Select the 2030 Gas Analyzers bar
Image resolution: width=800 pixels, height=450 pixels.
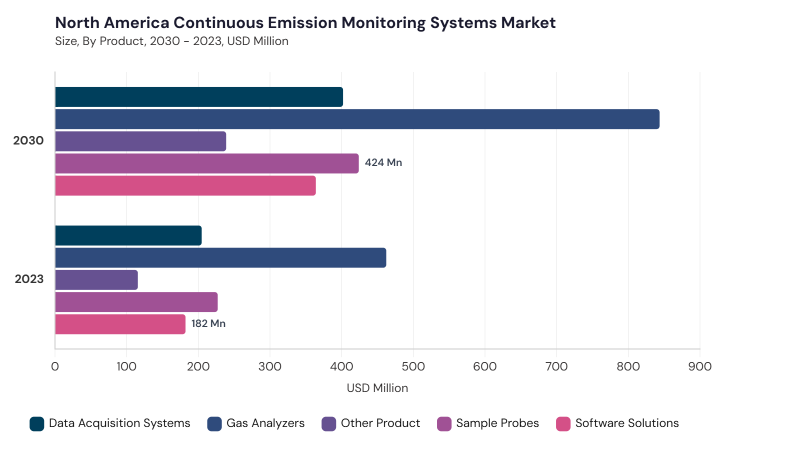(x=357, y=119)
